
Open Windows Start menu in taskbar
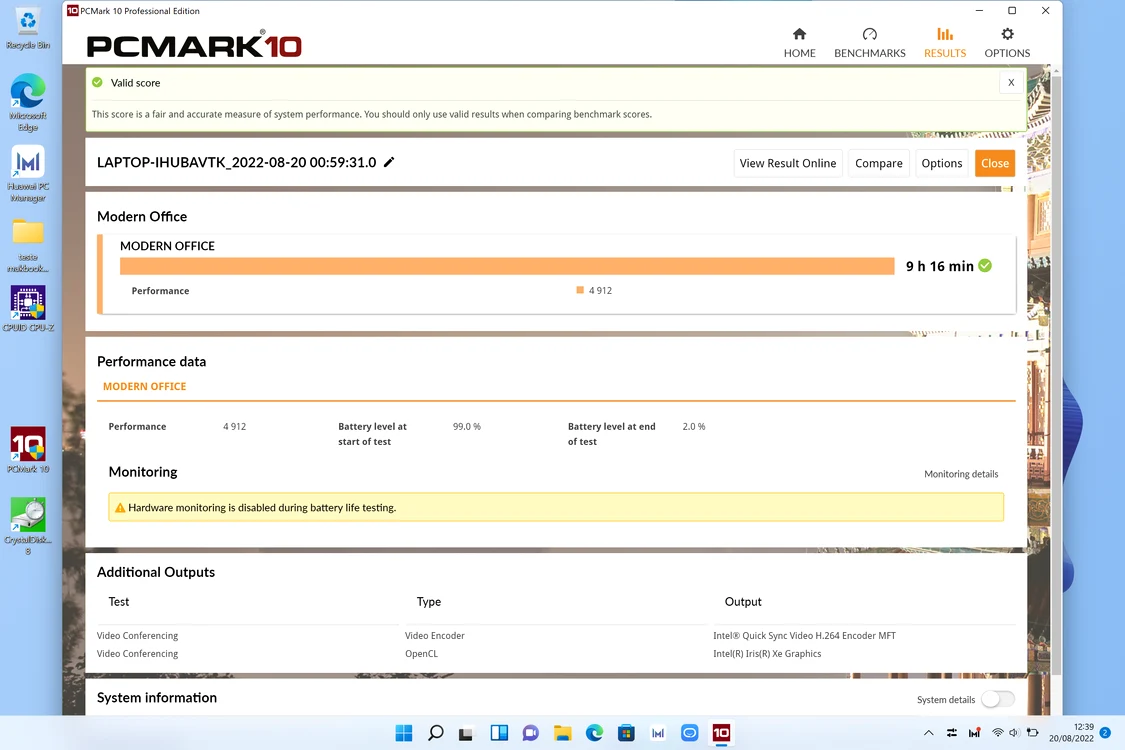tap(404, 733)
